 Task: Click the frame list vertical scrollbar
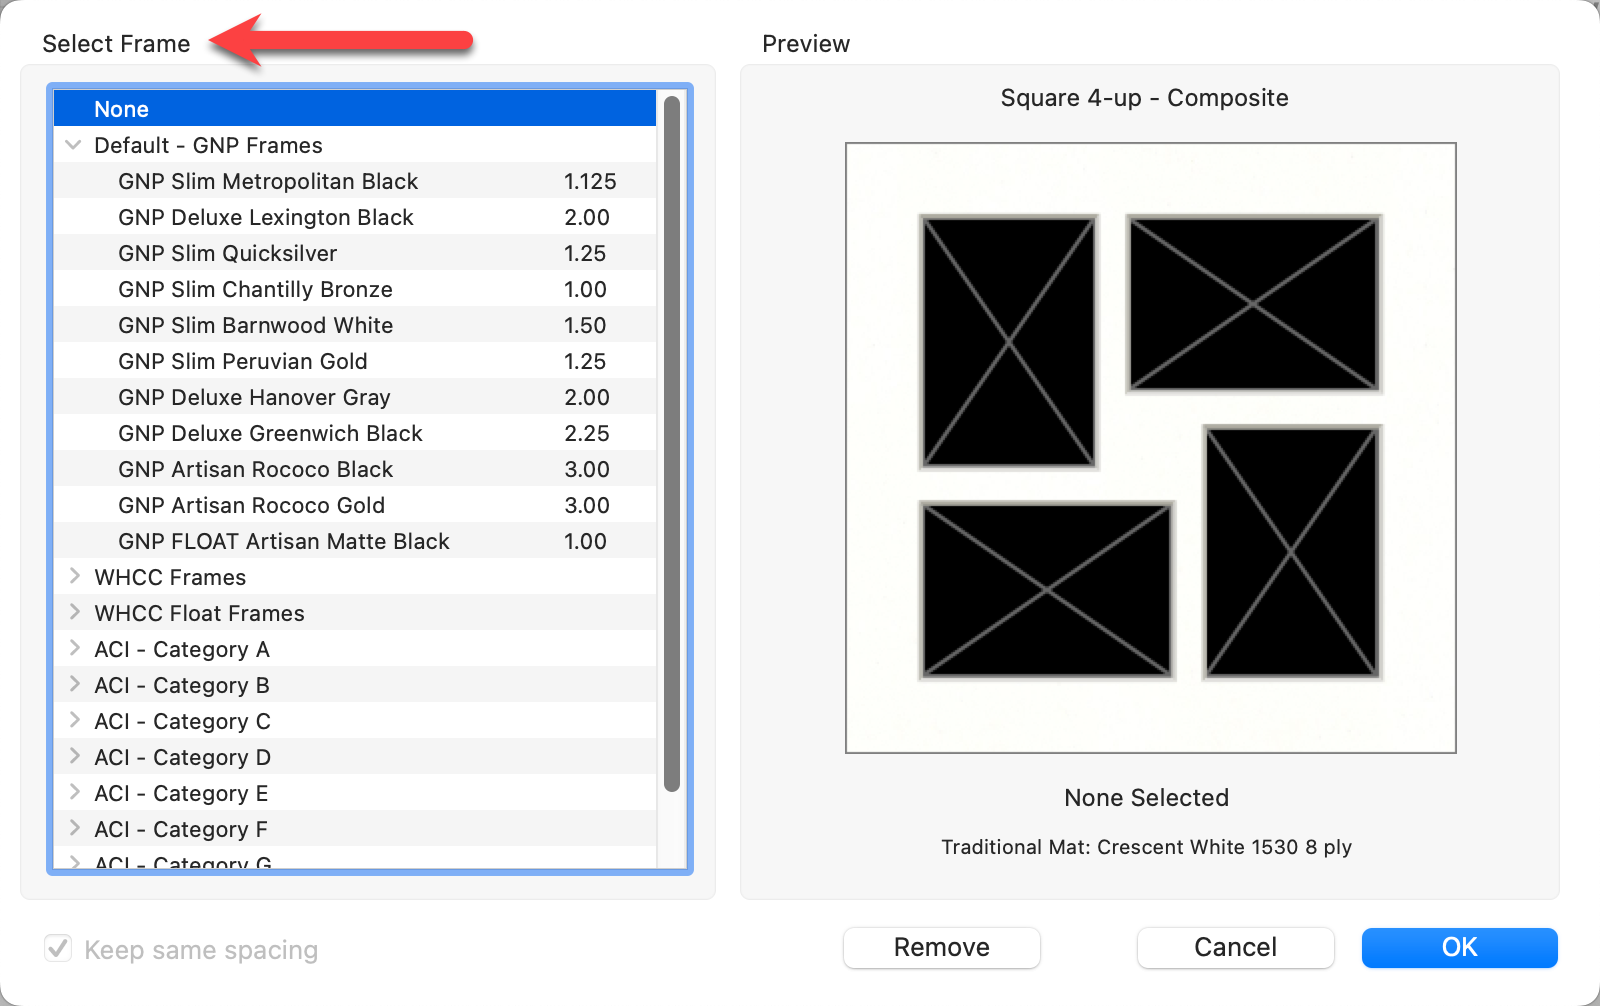(x=672, y=440)
